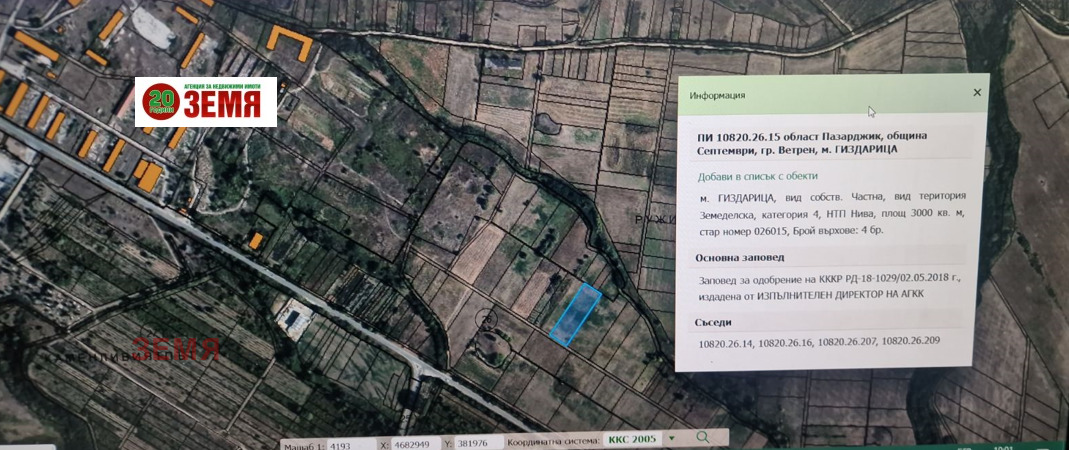The height and width of the screenshot is (450, 1069).
Task: Click the 'Съседи' section header
Action: point(714,322)
